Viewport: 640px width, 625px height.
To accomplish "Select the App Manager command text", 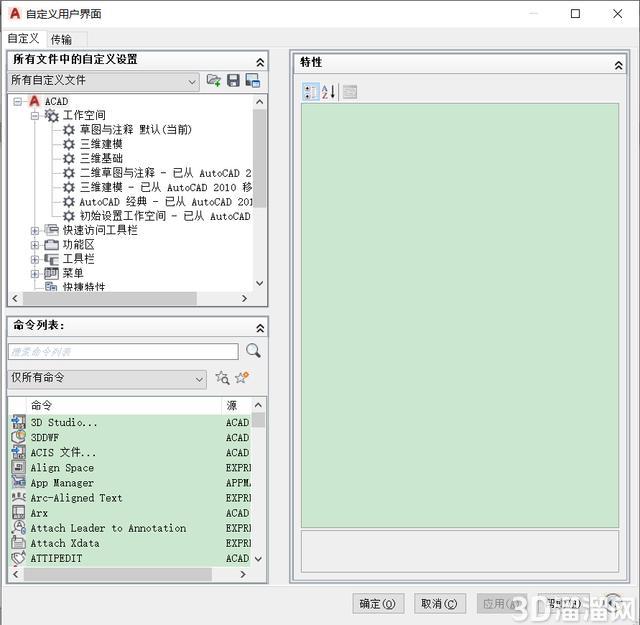I will pyautogui.click(x=62, y=483).
